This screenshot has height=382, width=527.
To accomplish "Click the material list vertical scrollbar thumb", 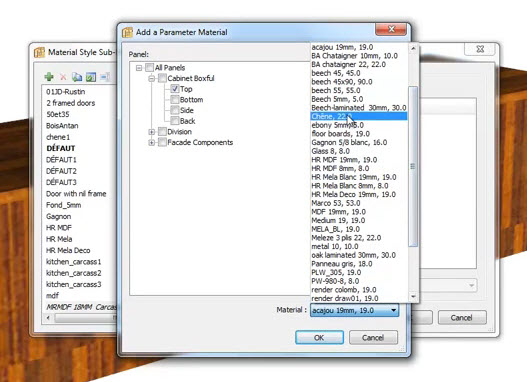I will [413, 166].
